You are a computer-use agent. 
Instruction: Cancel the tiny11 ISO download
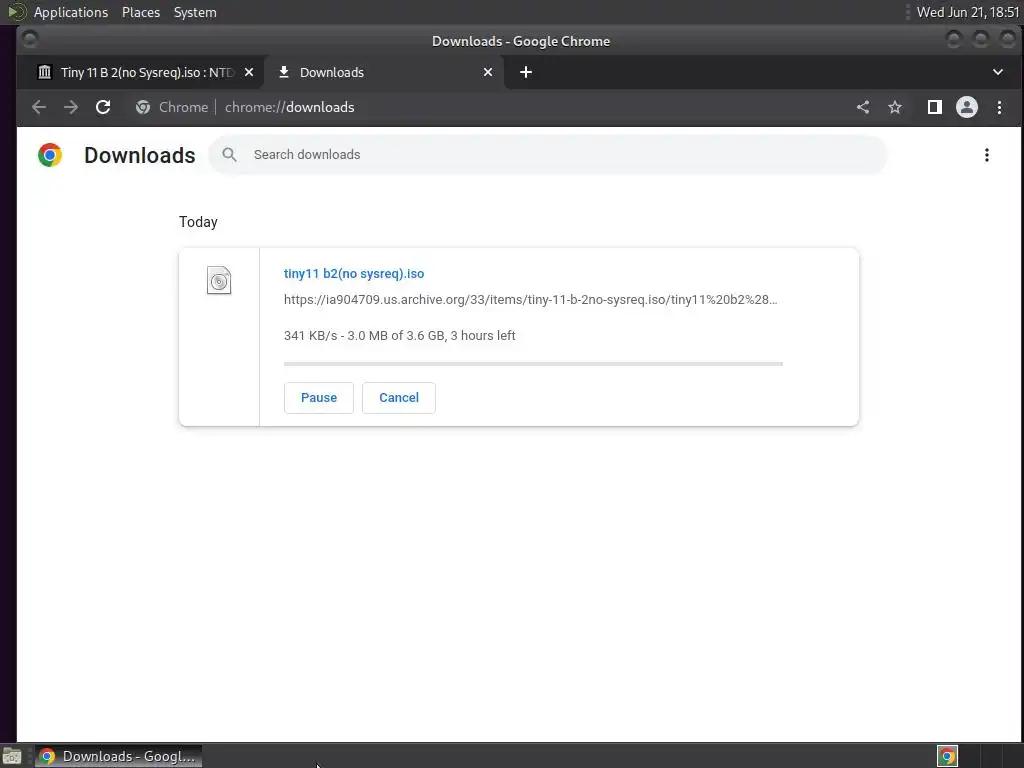(x=398, y=398)
